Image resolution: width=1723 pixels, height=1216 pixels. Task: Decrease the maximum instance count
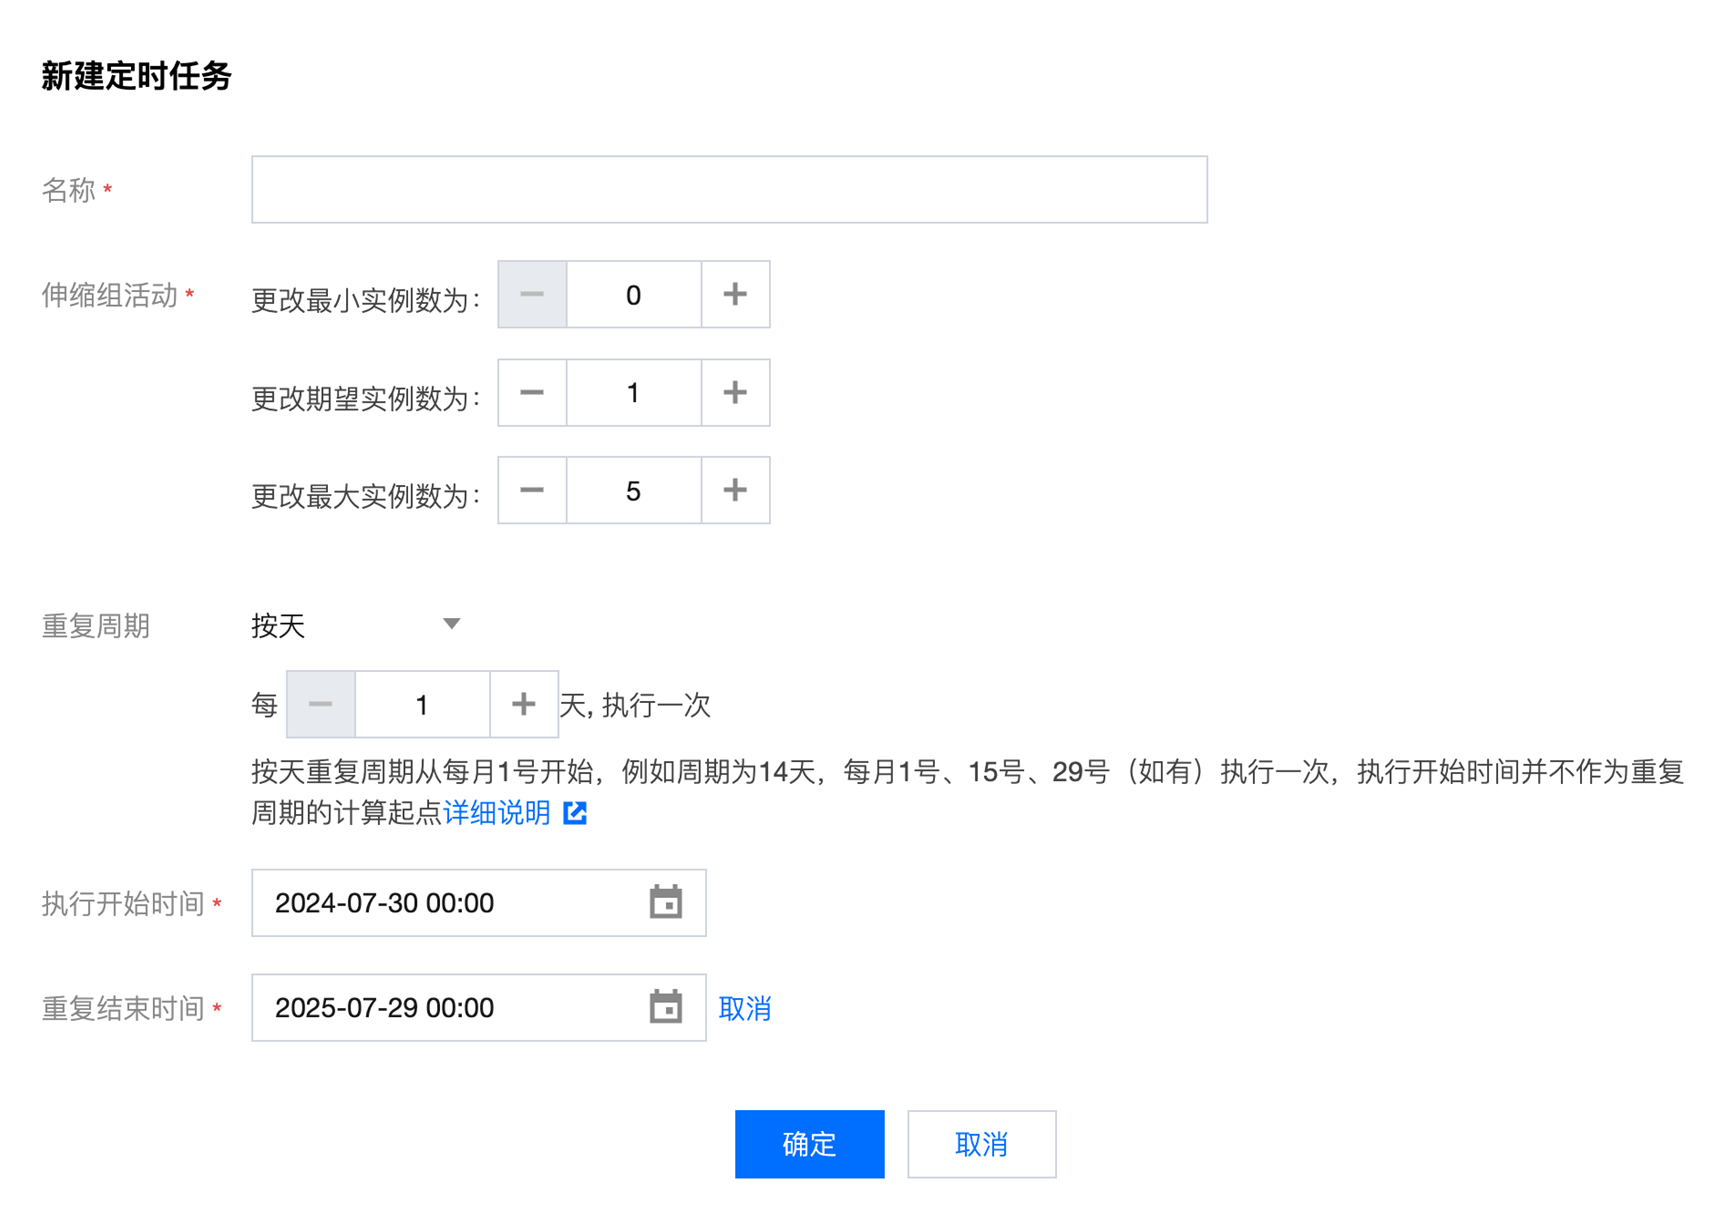pyautogui.click(x=532, y=490)
